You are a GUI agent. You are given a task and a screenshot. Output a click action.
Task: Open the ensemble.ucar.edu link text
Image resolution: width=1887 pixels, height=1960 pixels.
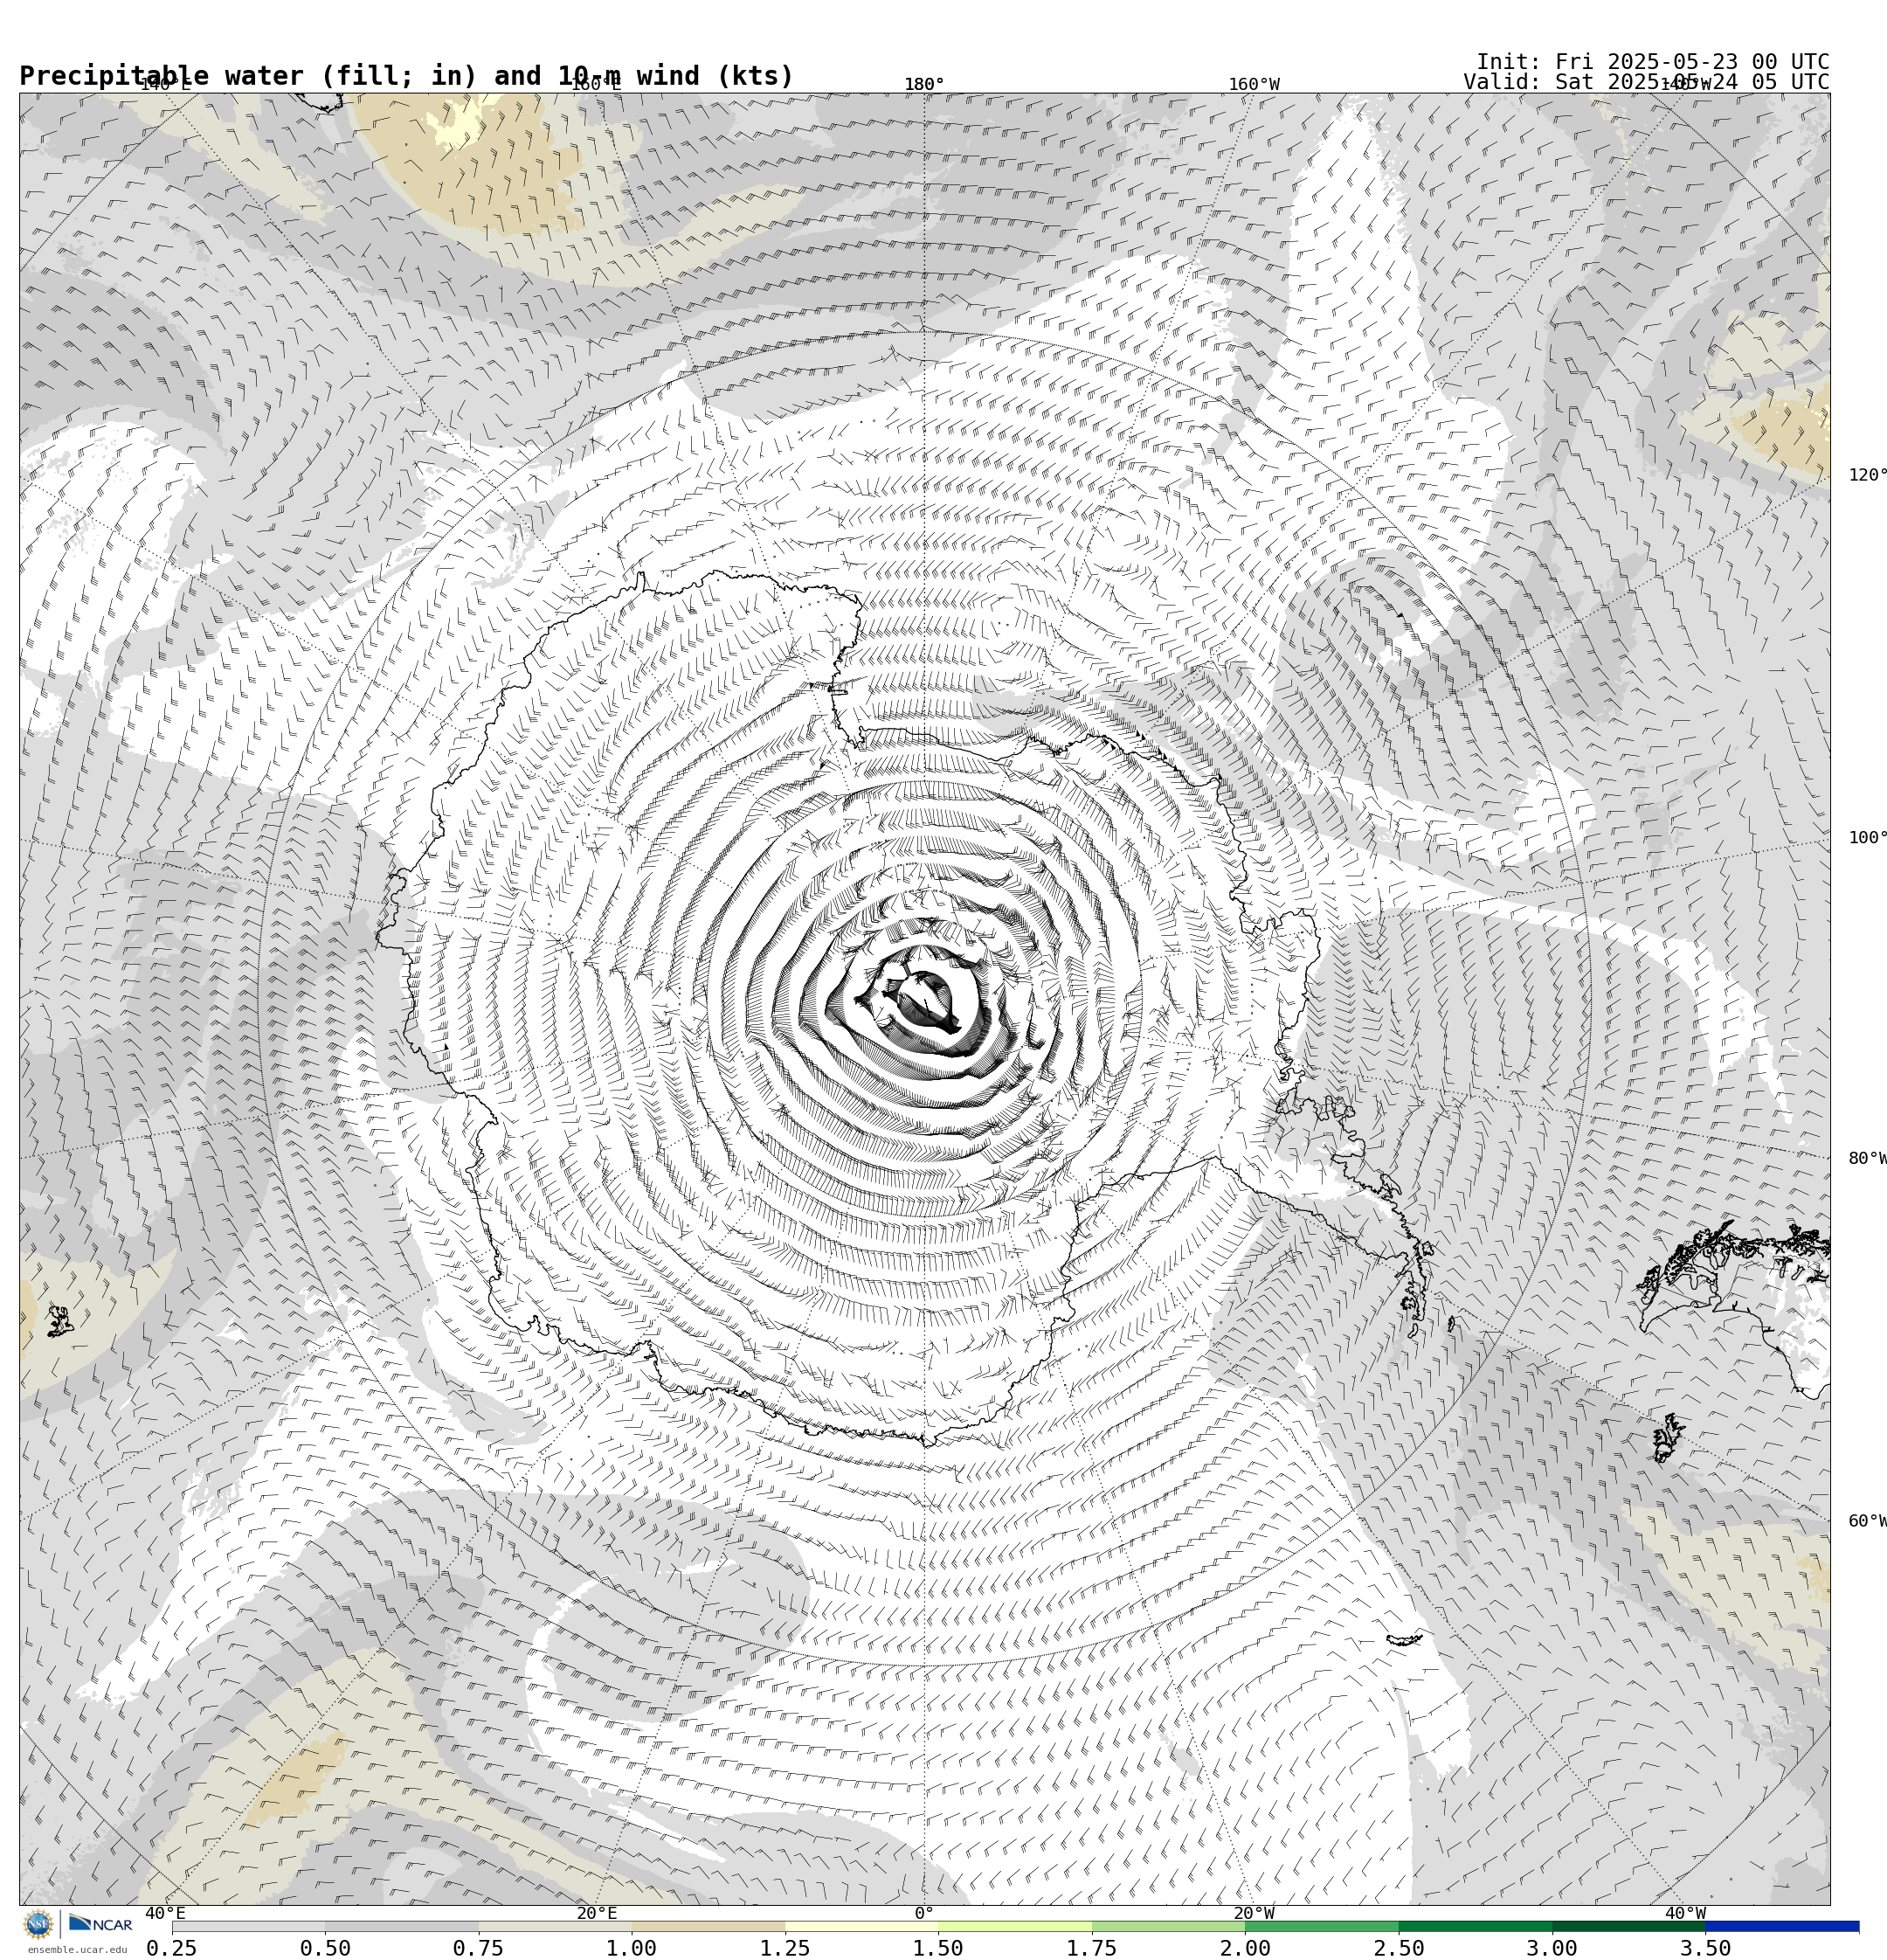(77, 1949)
